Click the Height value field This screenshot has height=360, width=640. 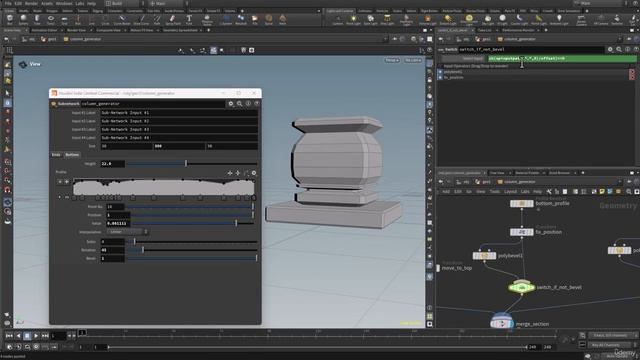(112, 164)
